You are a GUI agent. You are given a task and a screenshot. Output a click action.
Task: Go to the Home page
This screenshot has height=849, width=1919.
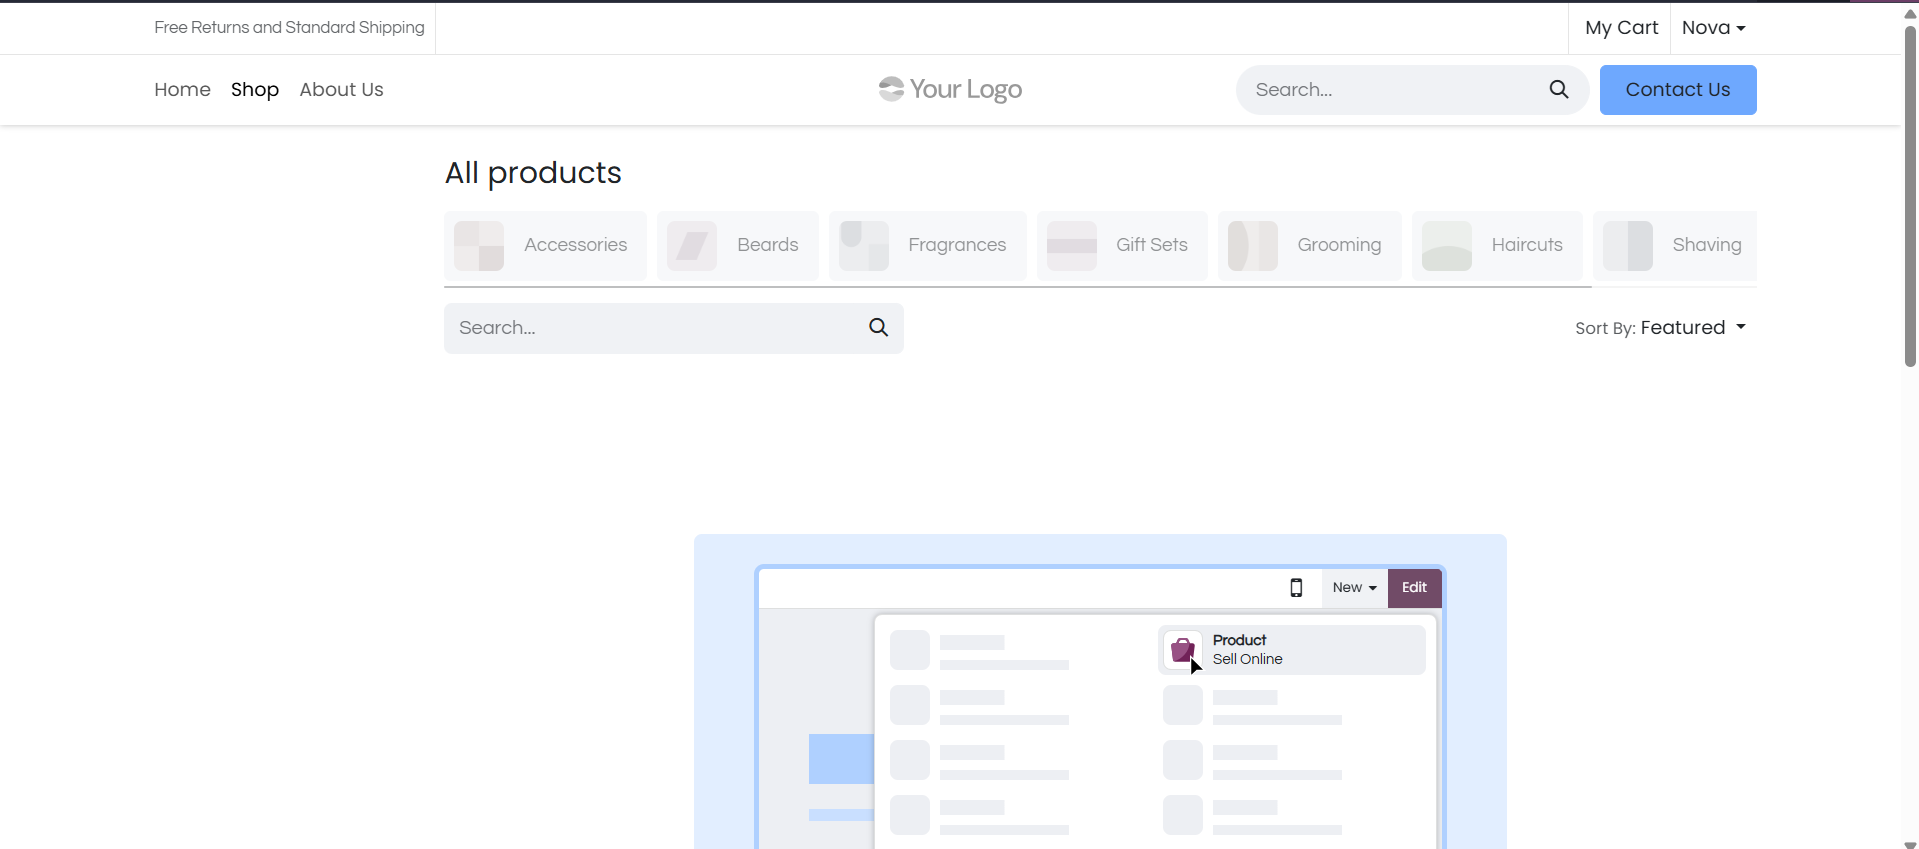coord(182,89)
